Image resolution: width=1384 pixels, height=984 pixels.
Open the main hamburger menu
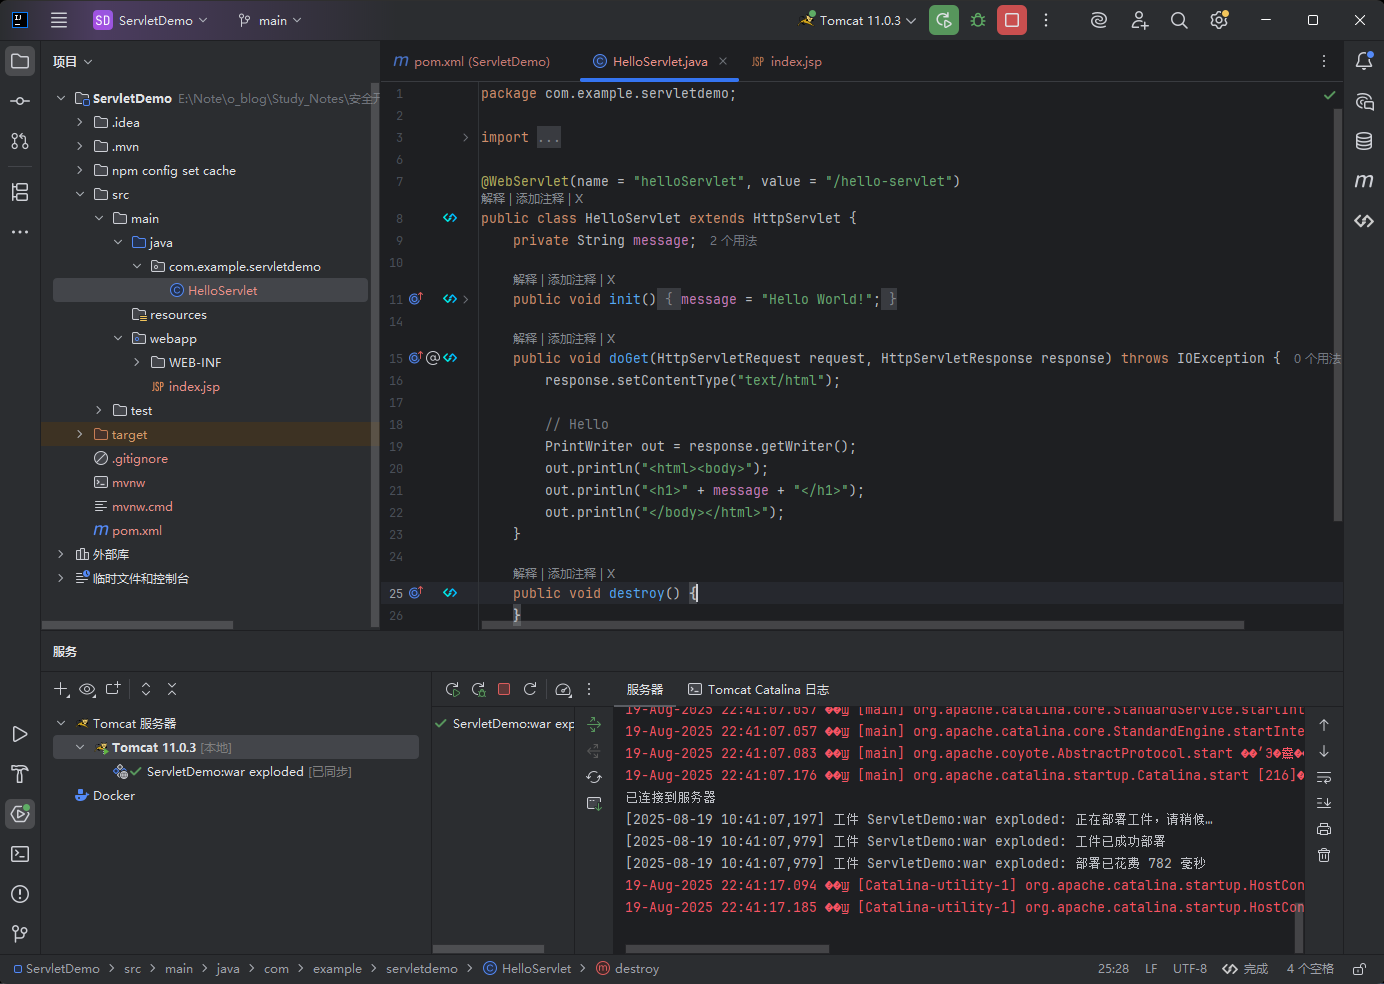59,20
